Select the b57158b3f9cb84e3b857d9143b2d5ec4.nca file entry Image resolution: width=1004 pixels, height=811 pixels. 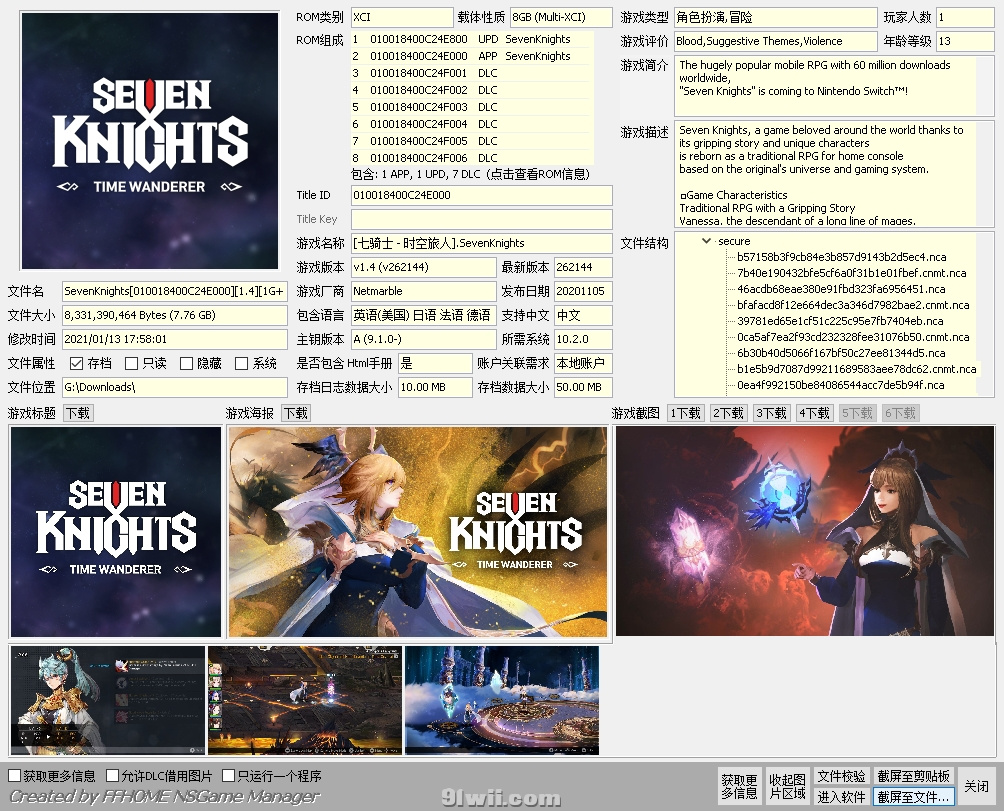click(x=841, y=257)
